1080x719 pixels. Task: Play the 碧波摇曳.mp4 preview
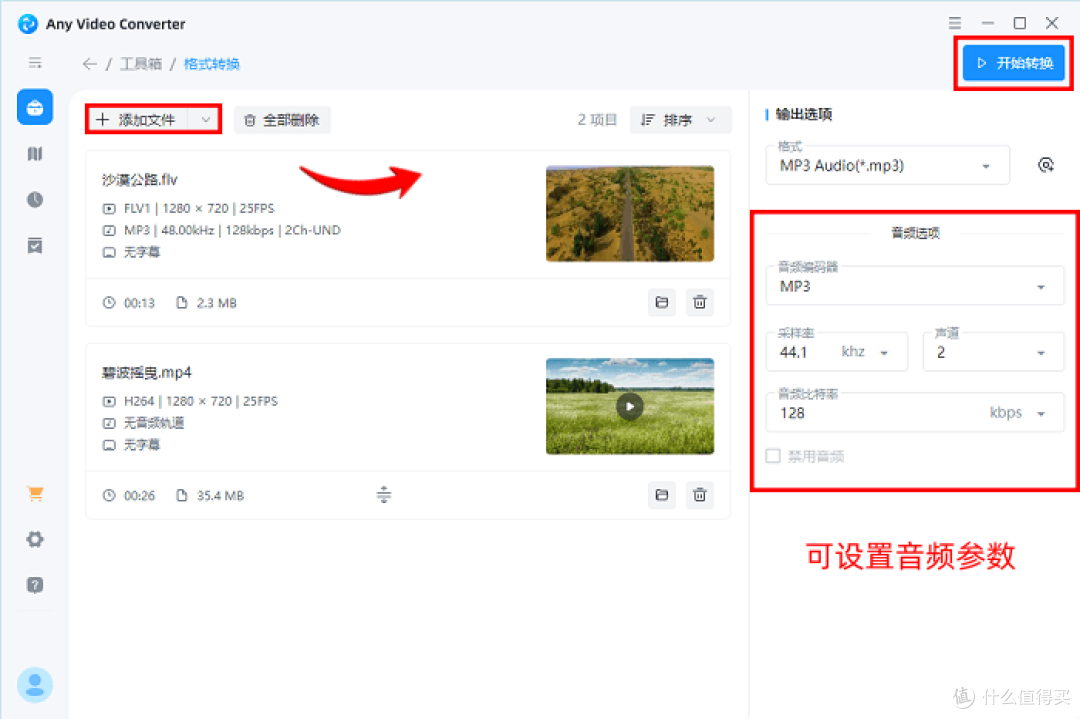630,406
